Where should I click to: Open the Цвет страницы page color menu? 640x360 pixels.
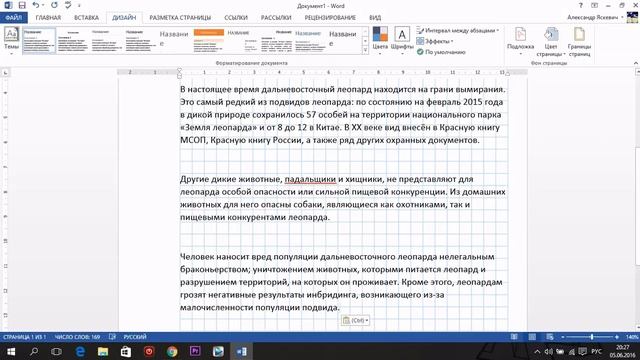(551, 41)
